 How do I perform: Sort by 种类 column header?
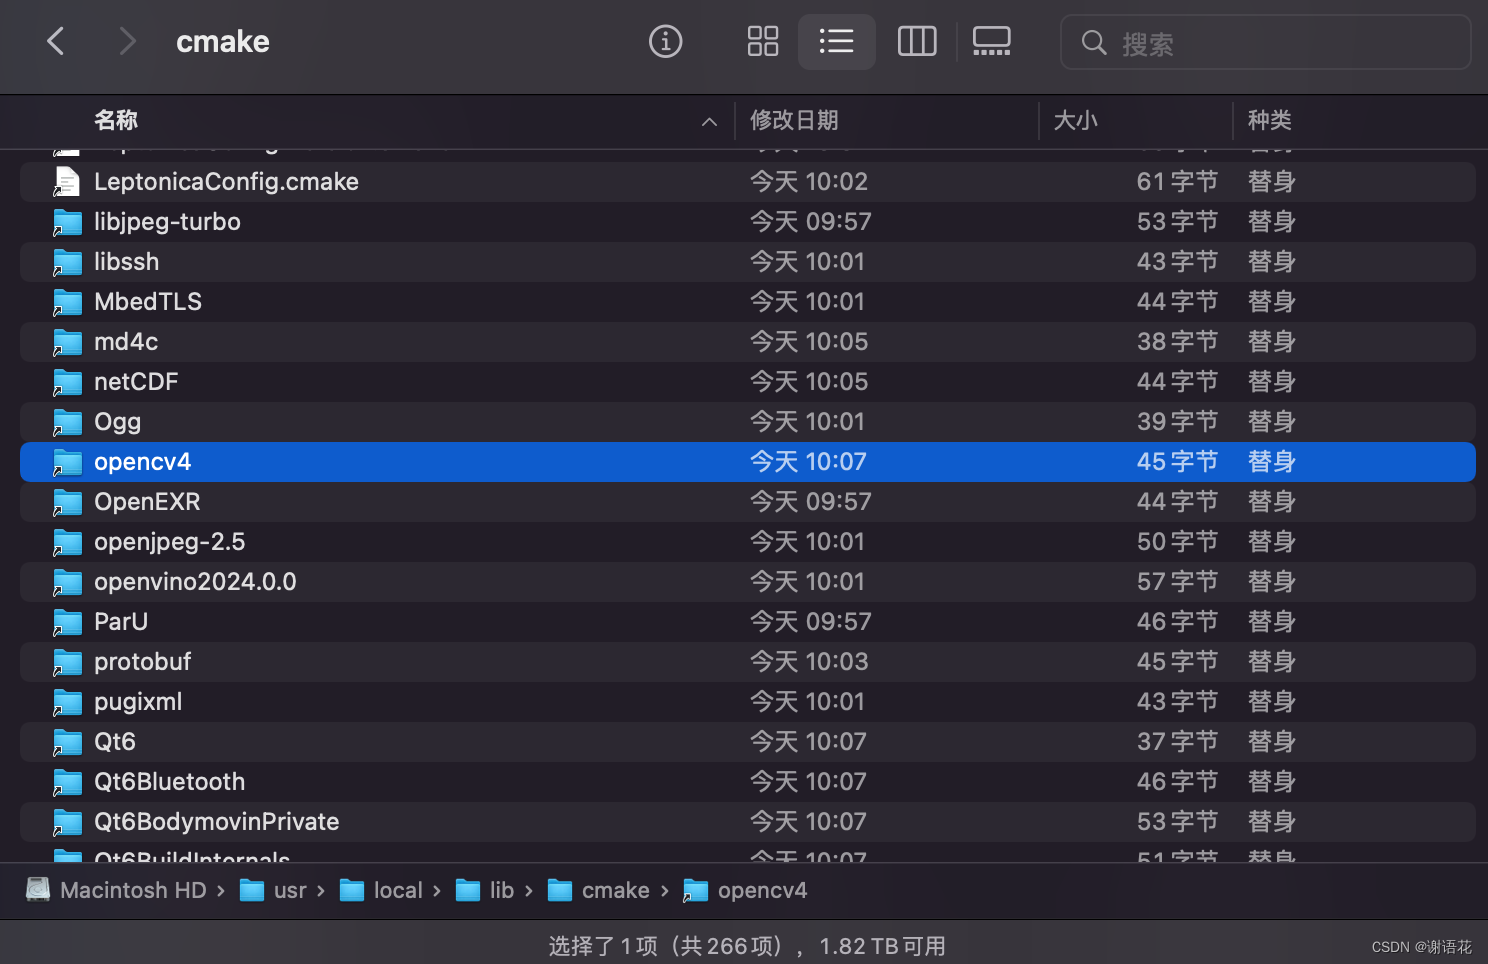(1269, 120)
